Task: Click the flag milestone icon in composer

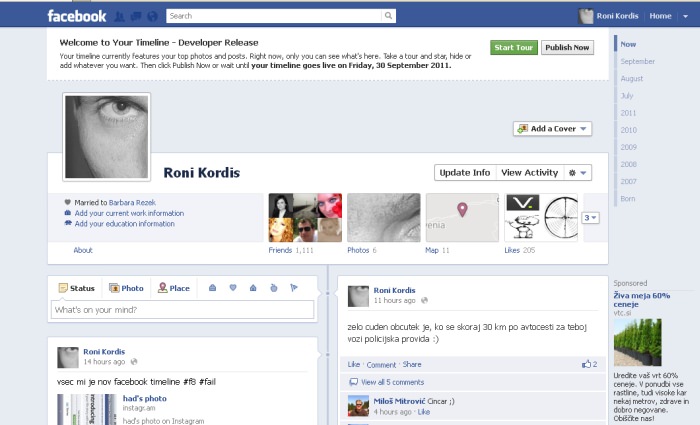Action: (294, 288)
